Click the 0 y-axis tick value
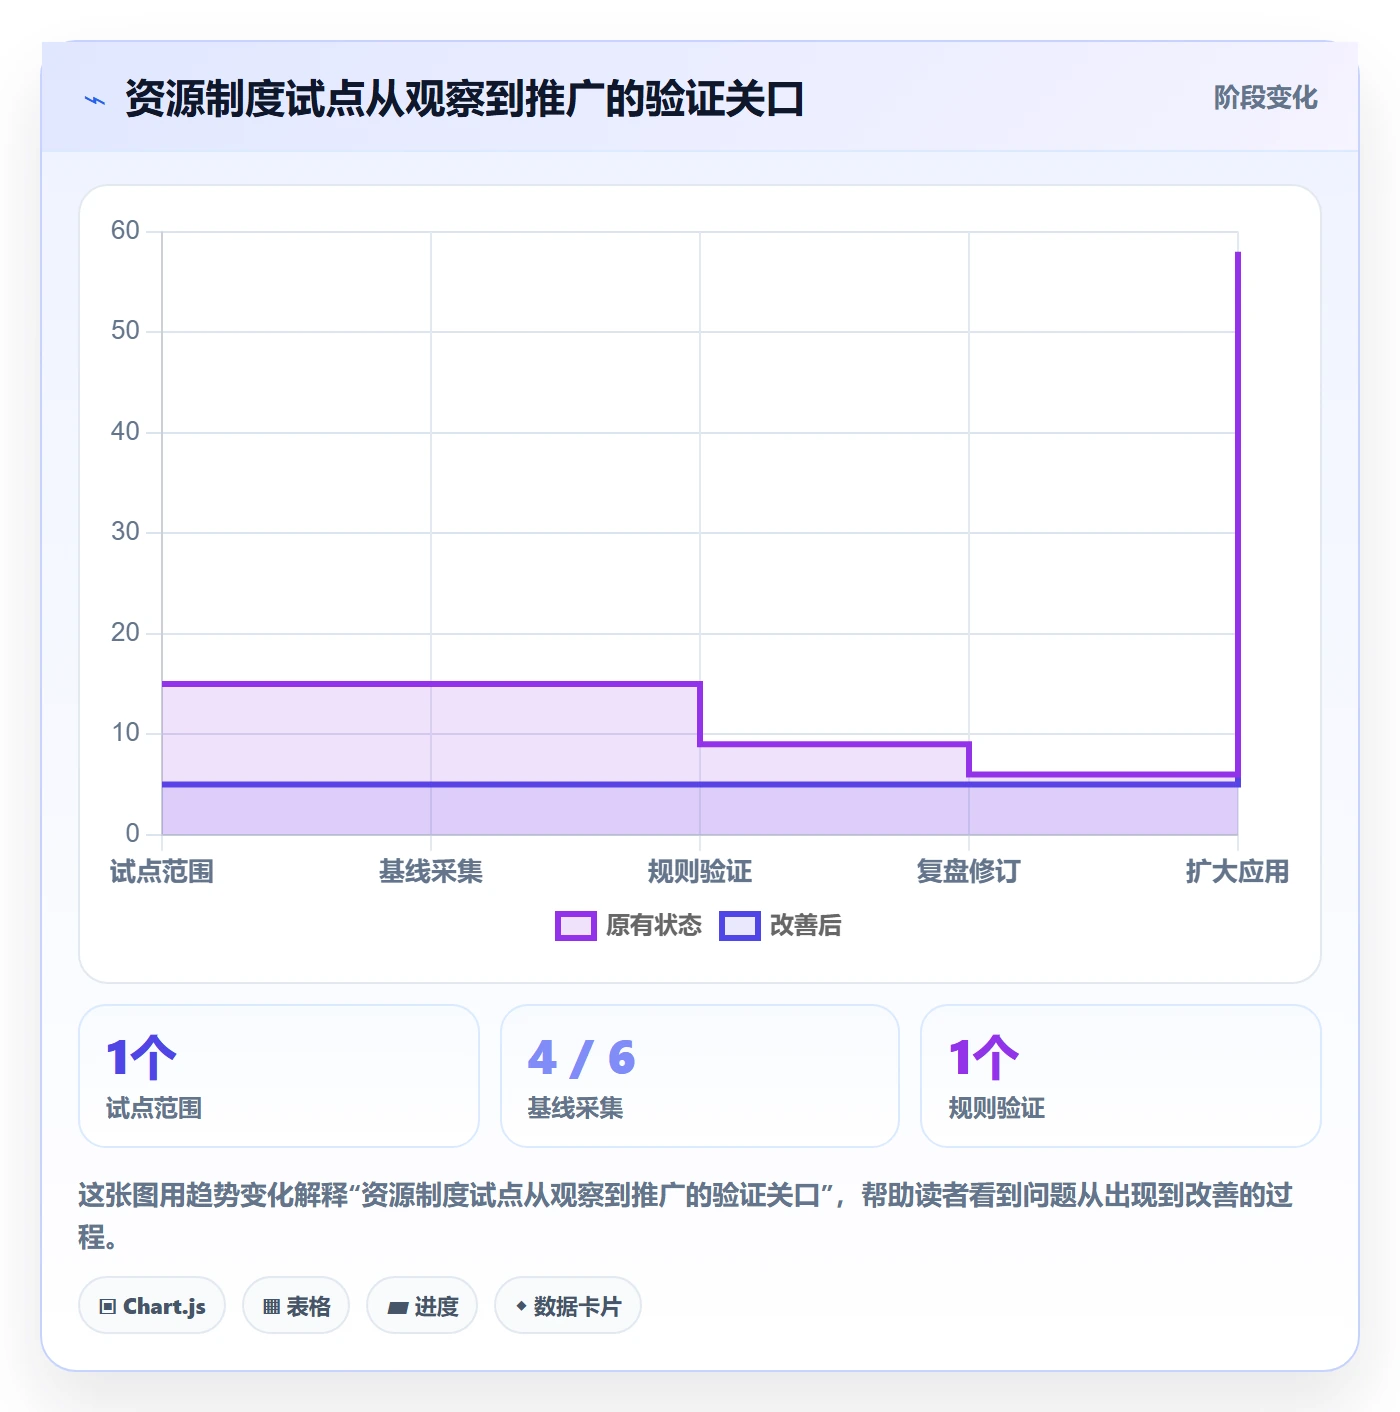Viewport: 1400px width, 1412px height. pyautogui.click(x=132, y=834)
